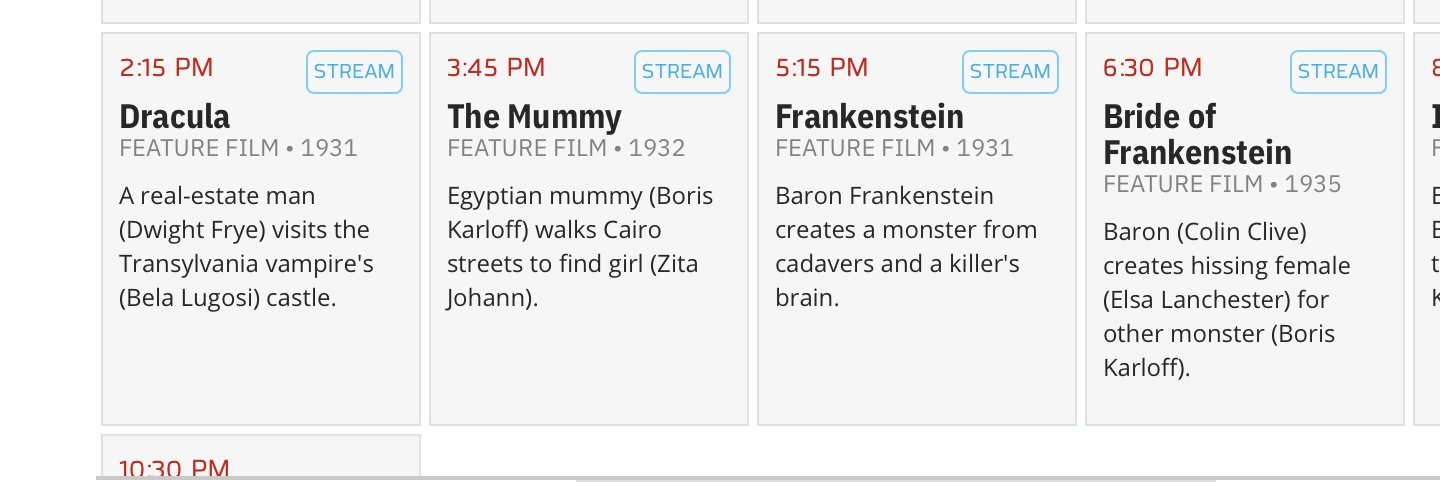Stream the 5:15 PM Frankenstein showing
Viewport: 1440px width, 482px height.
(x=1010, y=72)
